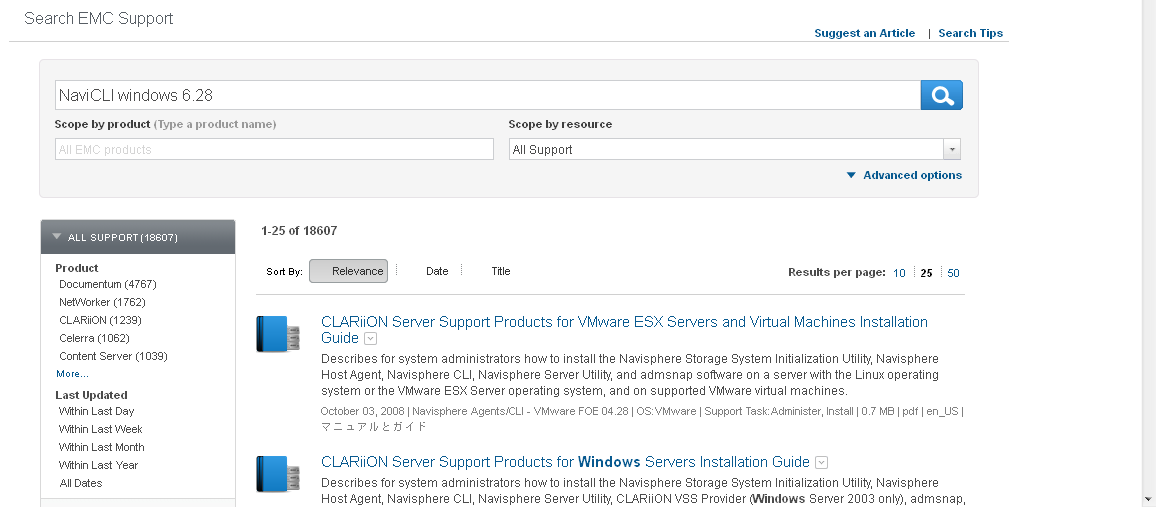
Task: Filter results Within Last Year
Action: click(x=99, y=465)
